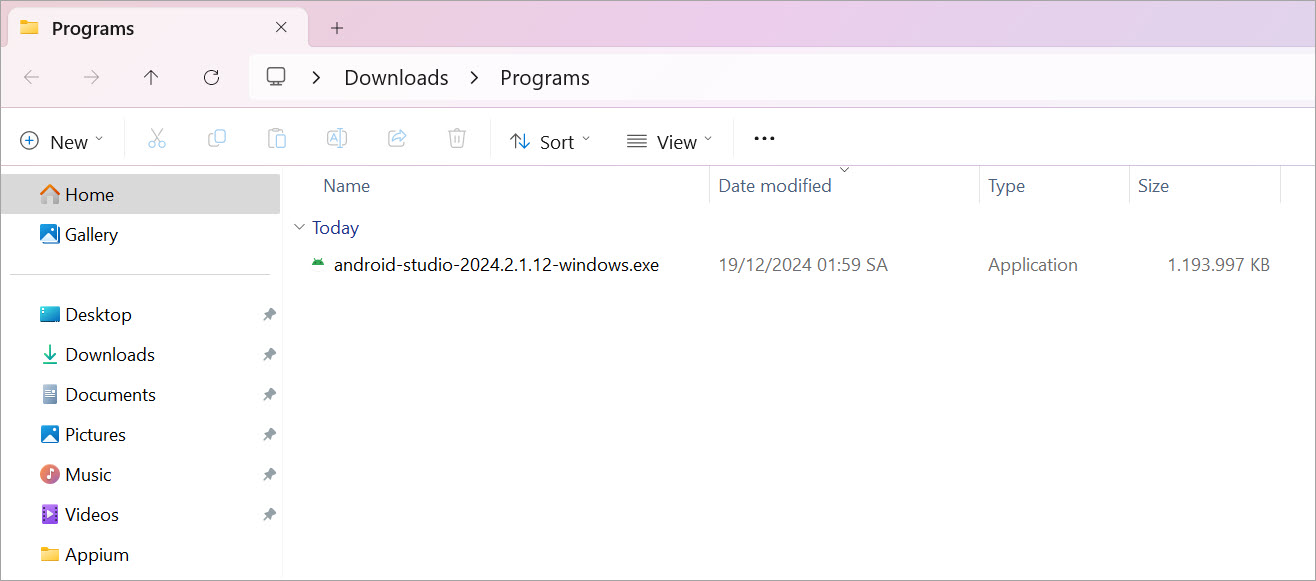Sort by Size column header
The image size is (1316, 581).
tap(1153, 186)
